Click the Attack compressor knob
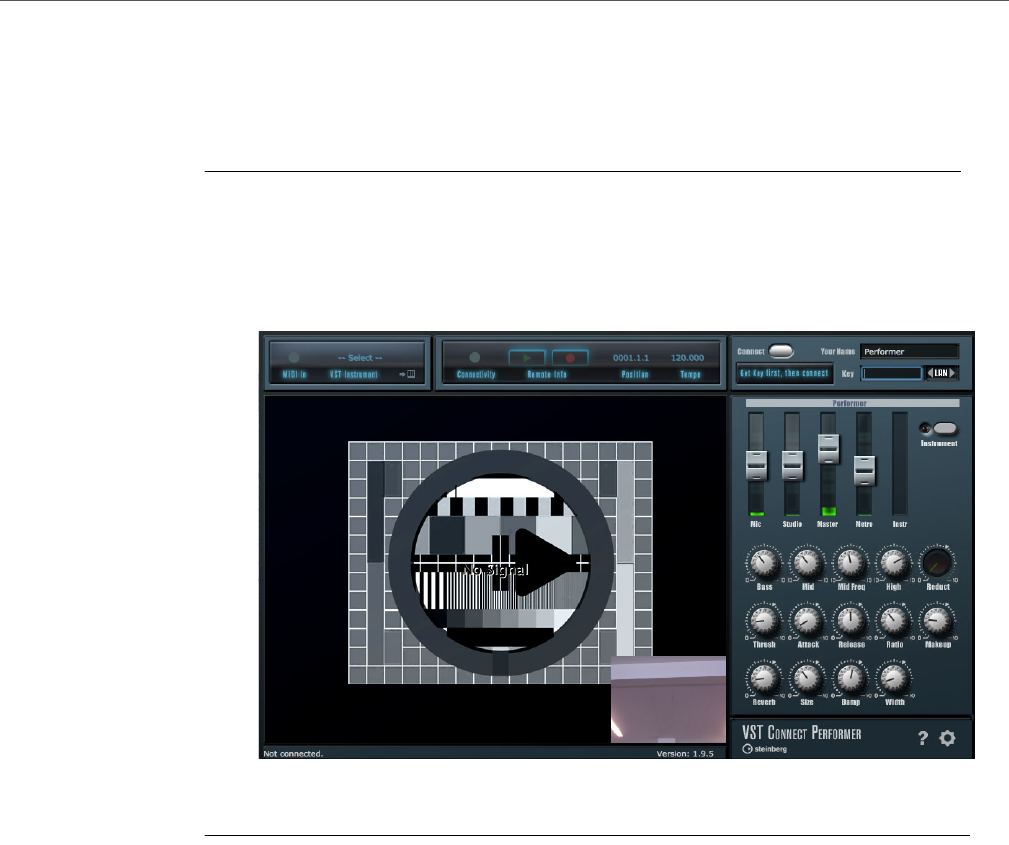 808,621
